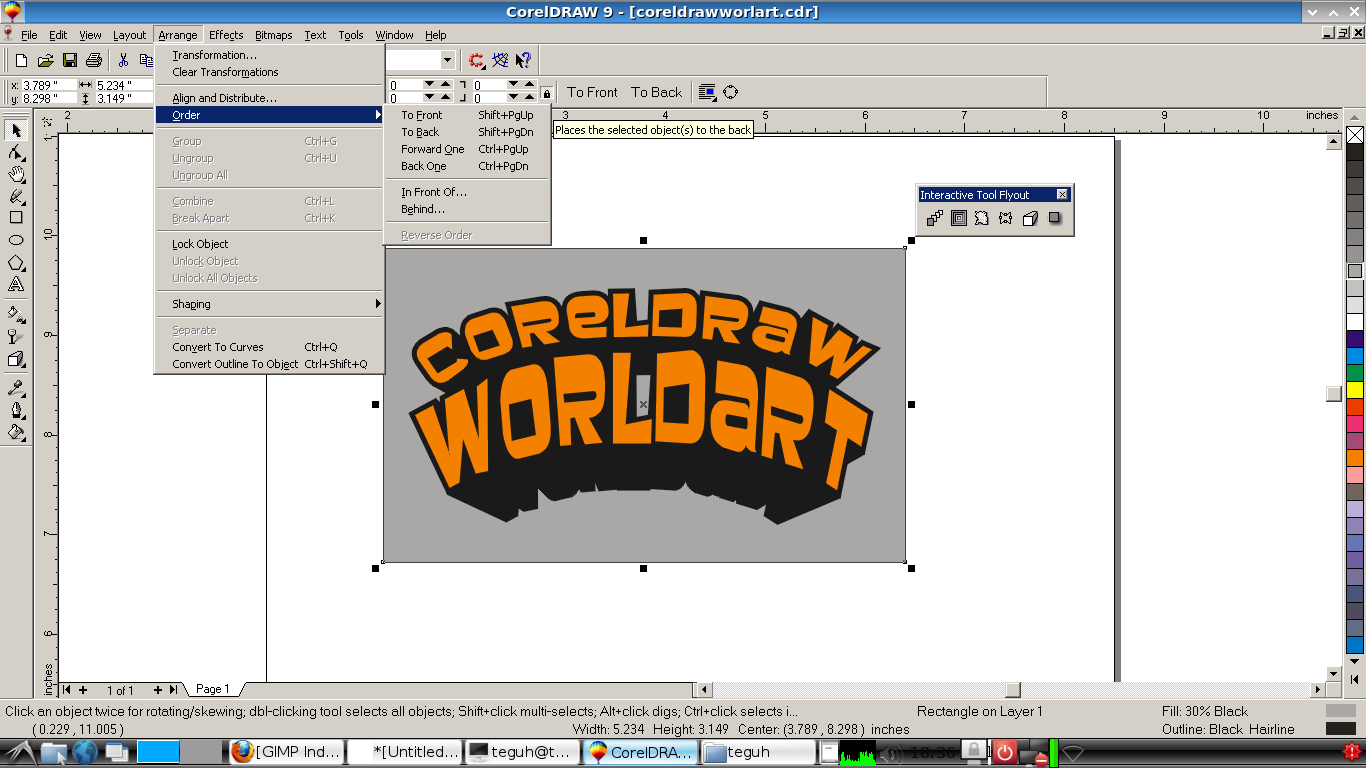Choose Forward One from the Order submenu

pyautogui.click(x=431, y=148)
